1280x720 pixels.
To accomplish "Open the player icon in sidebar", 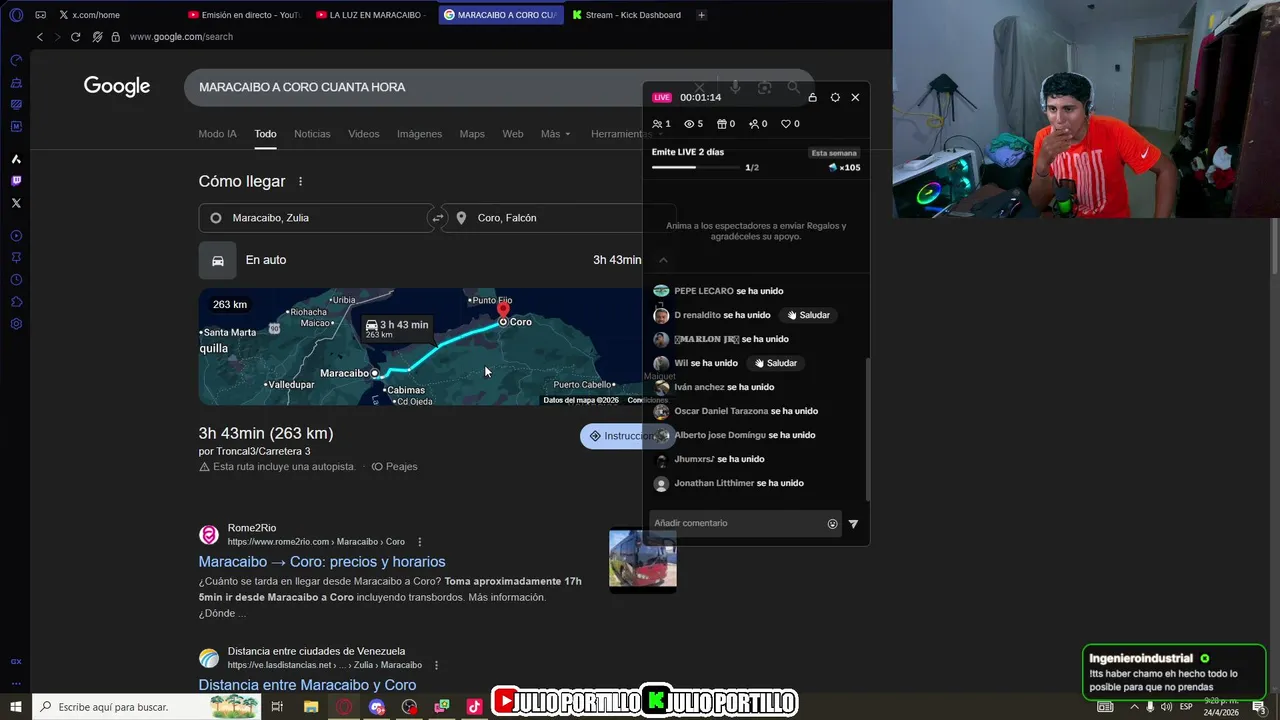I will [x=16, y=236].
